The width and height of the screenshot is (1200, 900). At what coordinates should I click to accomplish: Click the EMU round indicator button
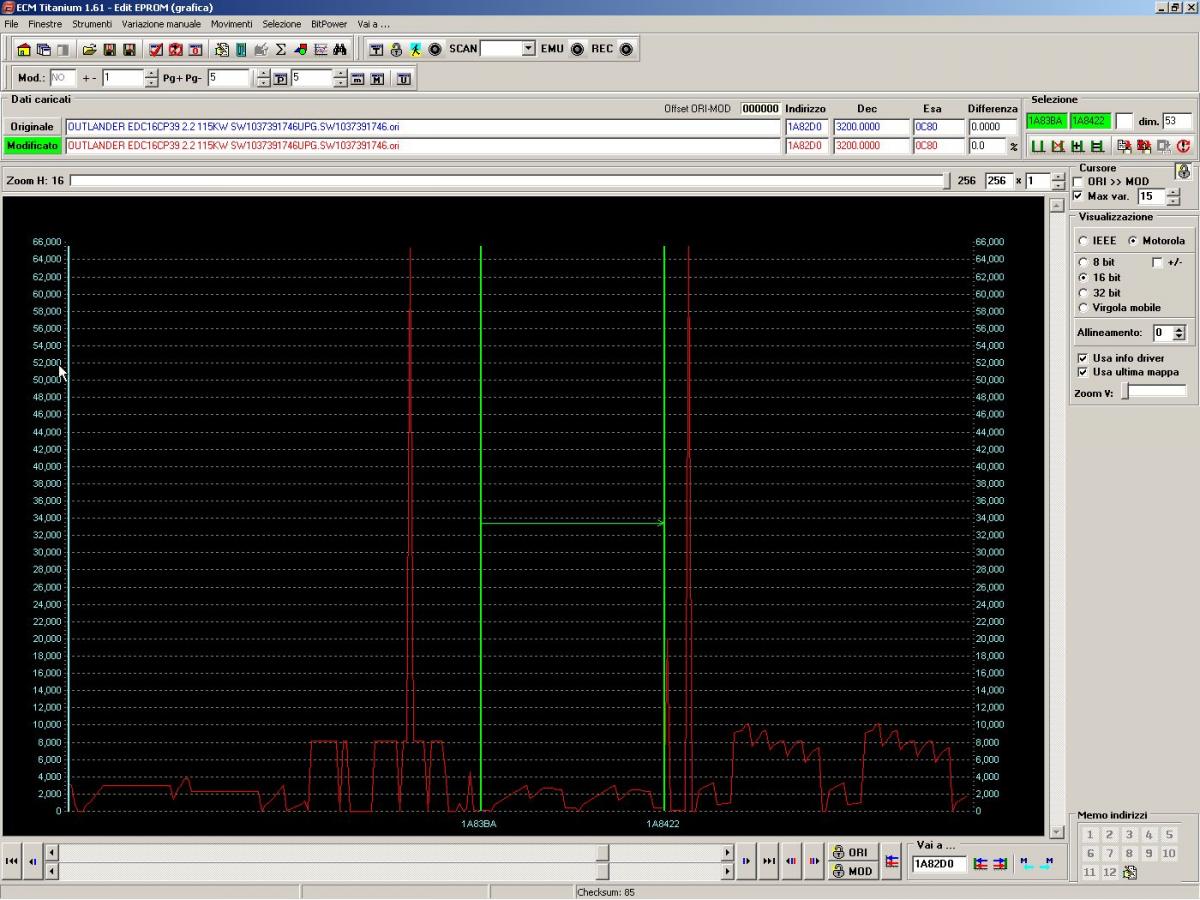(x=577, y=49)
